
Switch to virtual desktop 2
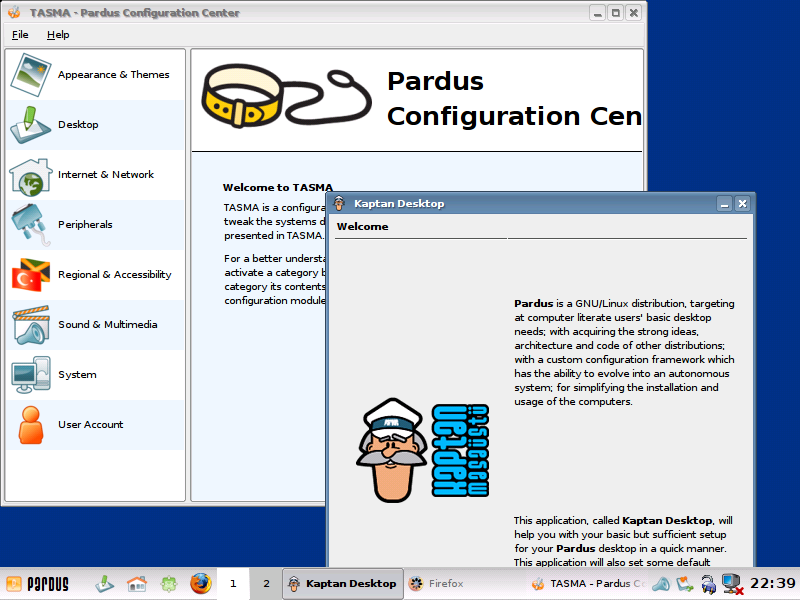point(266,584)
